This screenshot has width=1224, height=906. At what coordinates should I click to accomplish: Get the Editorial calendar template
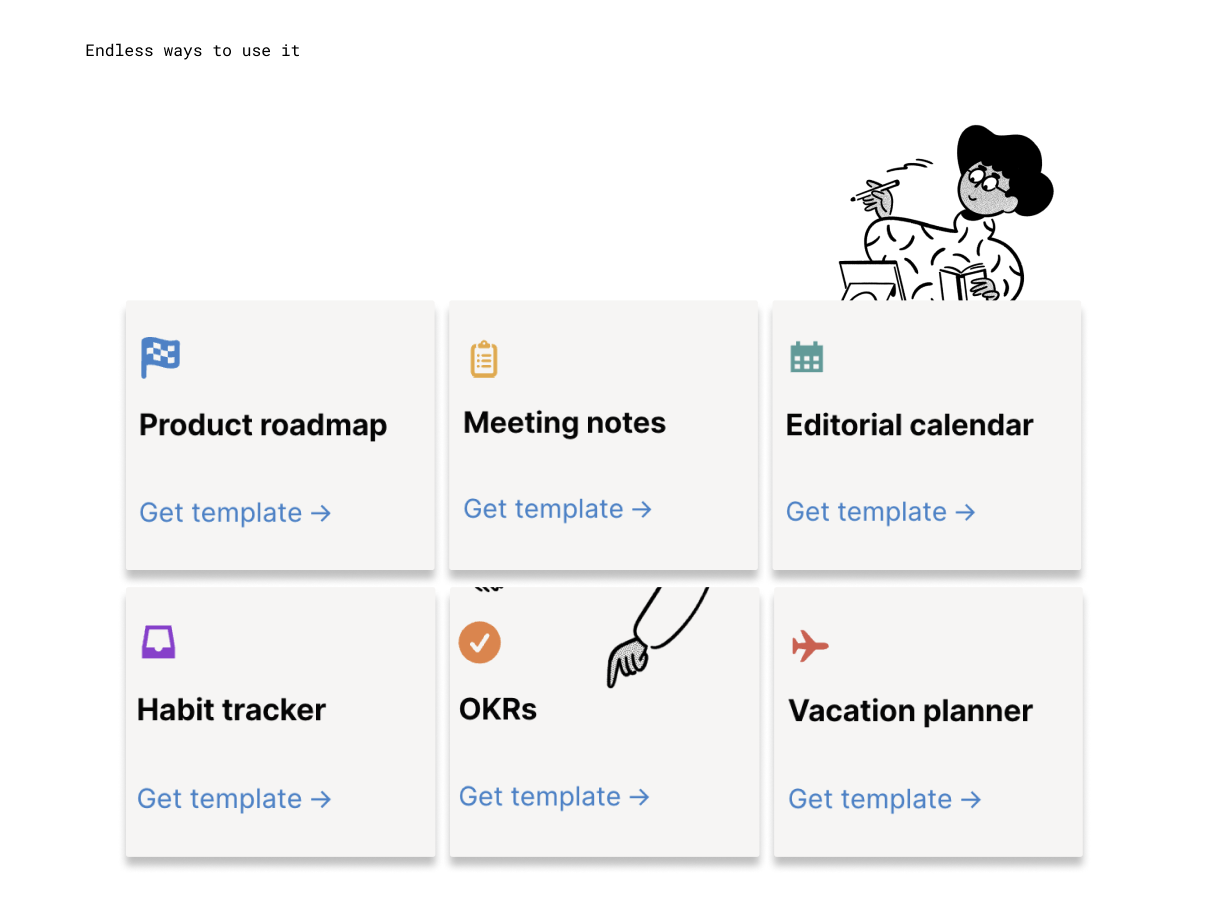pos(881,512)
